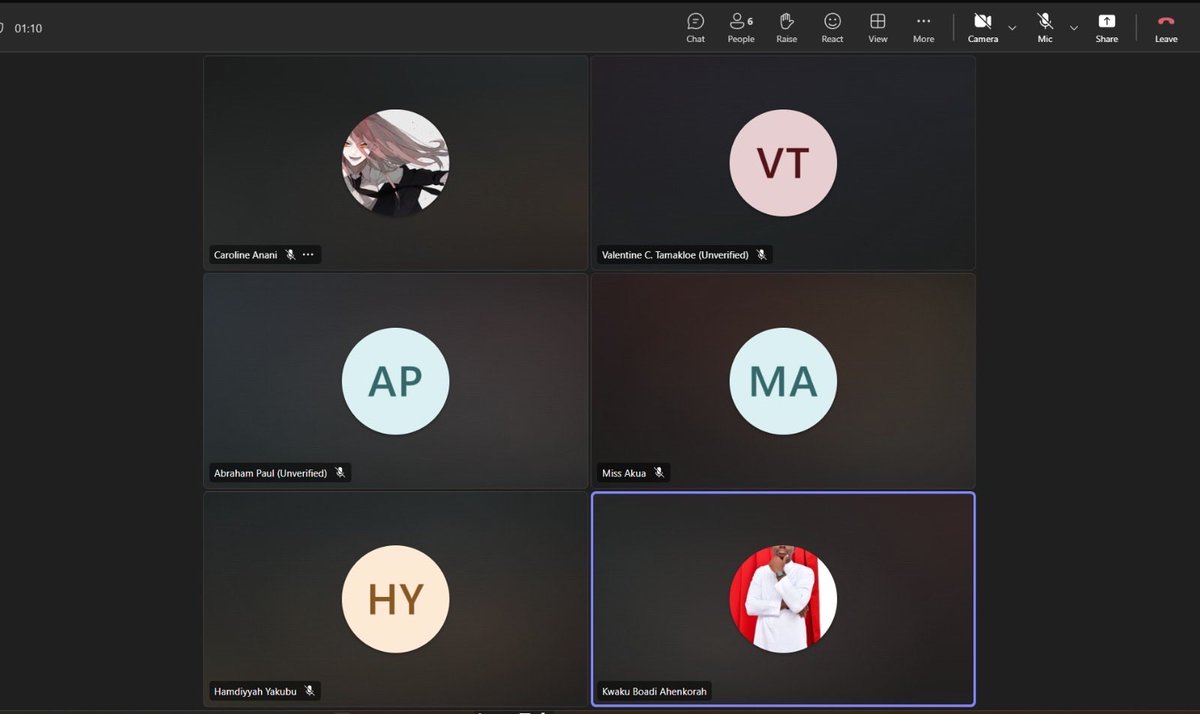Click Valentine C. Tamakloe's muted mic icon
This screenshot has width=1200, height=714.
pyautogui.click(x=761, y=255)
